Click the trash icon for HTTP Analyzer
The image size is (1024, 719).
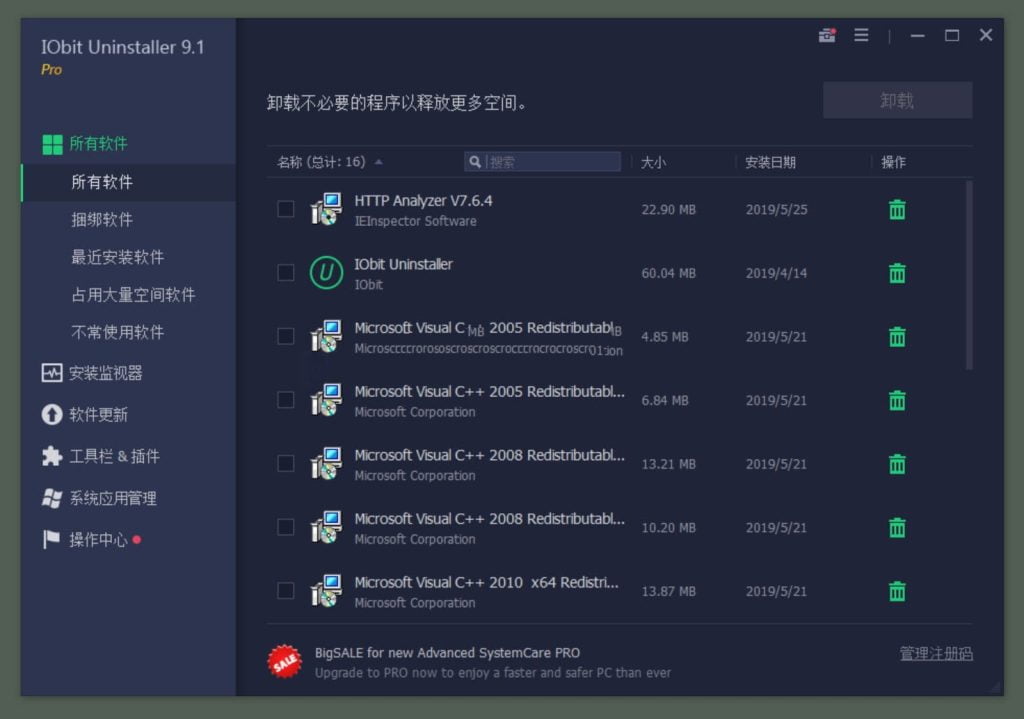coord(897,209)
